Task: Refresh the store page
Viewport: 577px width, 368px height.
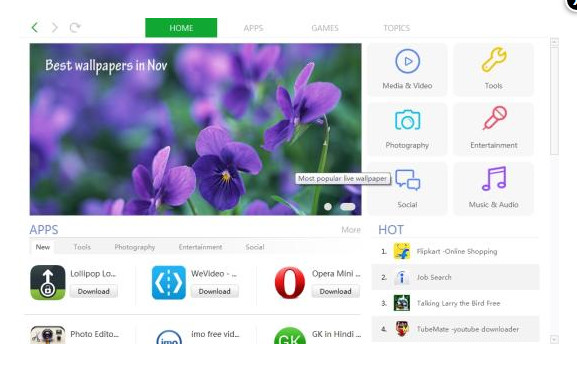Action: click(x=75, y=27)
